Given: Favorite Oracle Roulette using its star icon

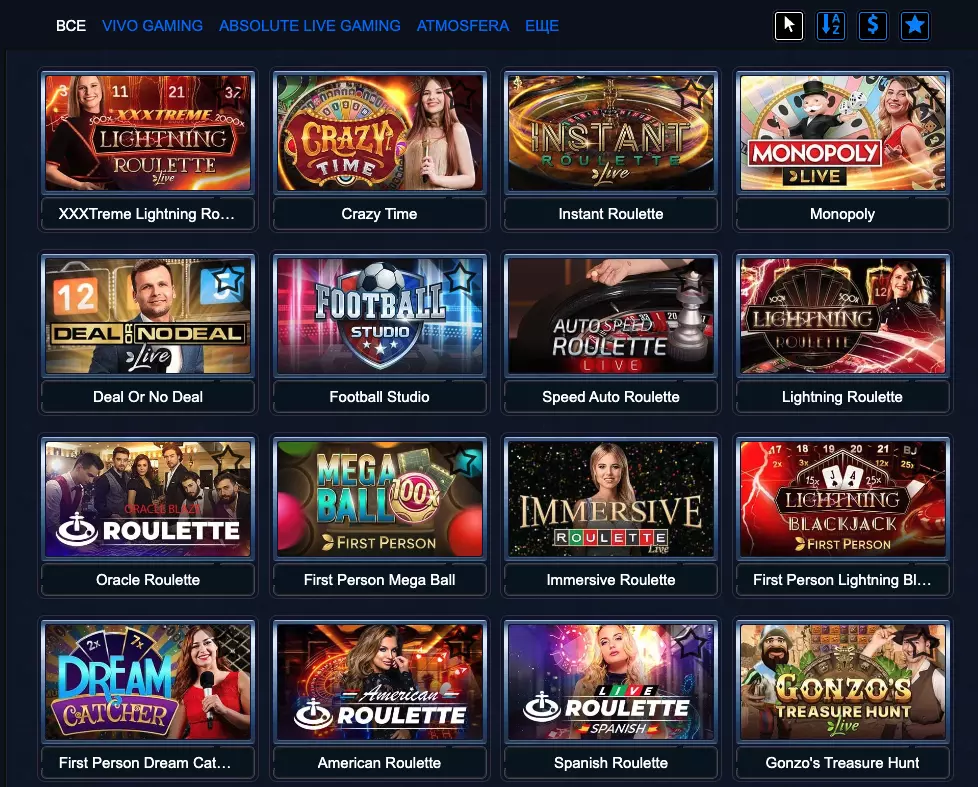Looking at the screenshot, I should [229, 460].
